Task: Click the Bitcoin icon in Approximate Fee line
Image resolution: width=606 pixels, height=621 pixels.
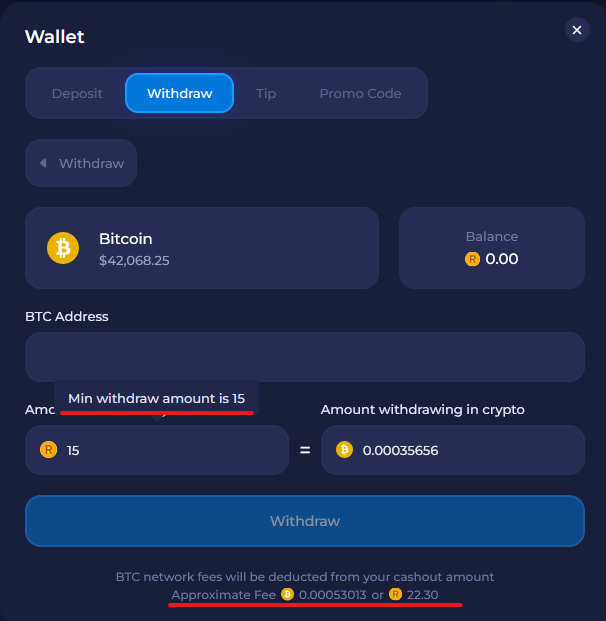Action: point(288,594)
